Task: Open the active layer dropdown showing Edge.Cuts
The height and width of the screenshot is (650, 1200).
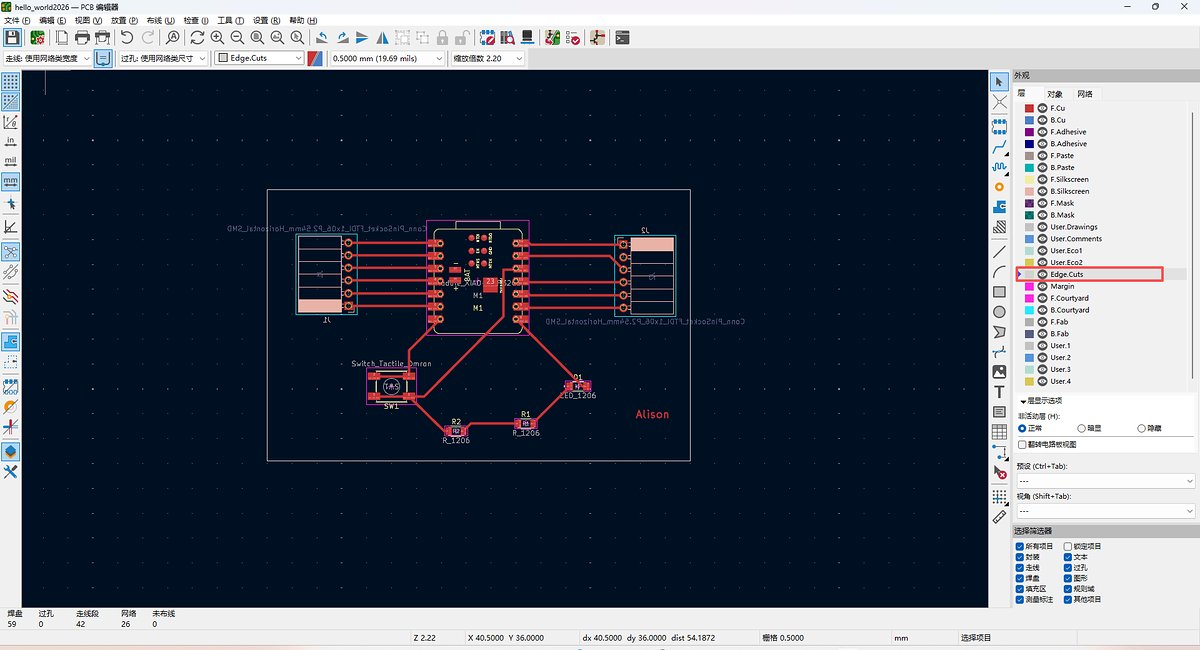Action: click(298, 57)
